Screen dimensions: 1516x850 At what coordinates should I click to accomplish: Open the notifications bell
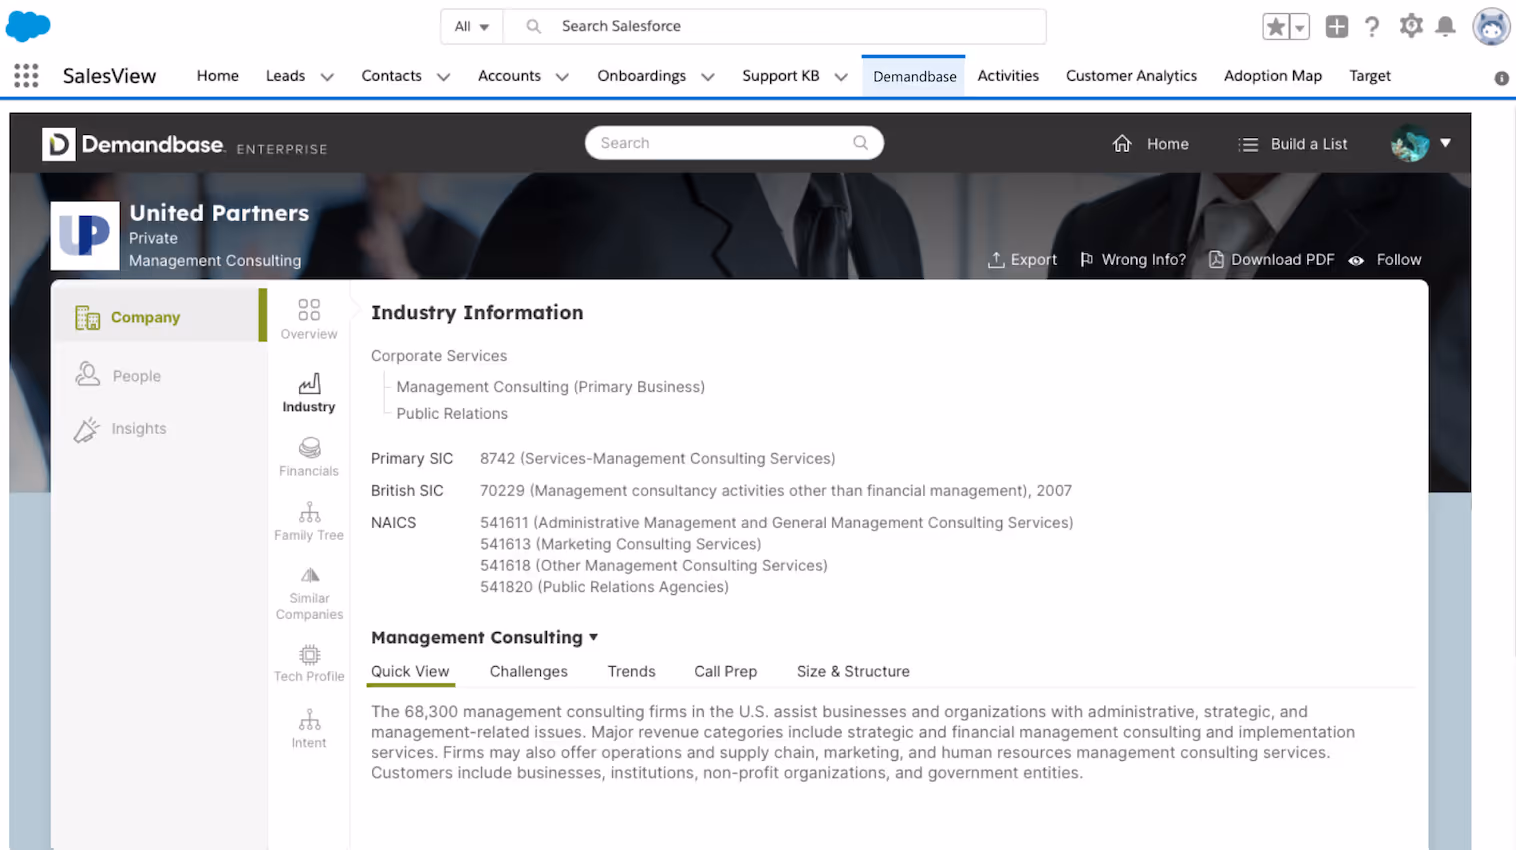[x=1445, y=27]
